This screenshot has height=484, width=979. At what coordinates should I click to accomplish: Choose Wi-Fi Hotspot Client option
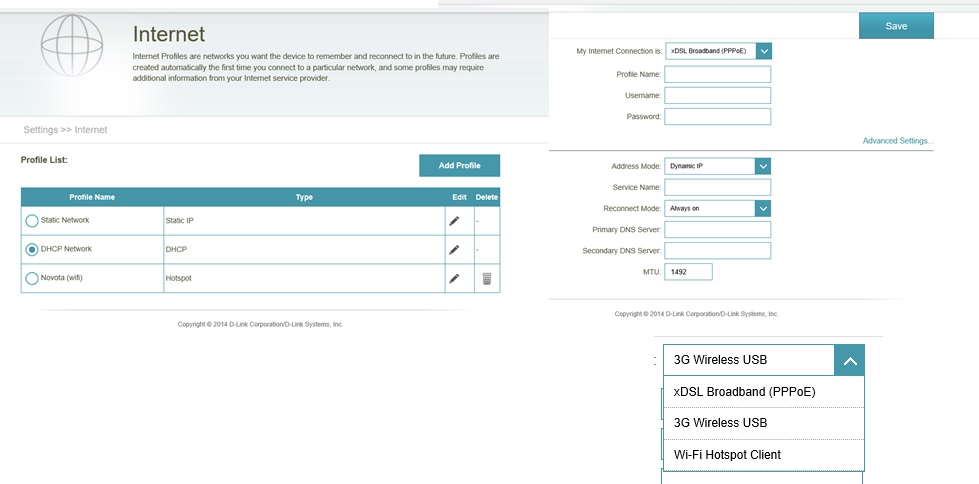point(764,455)
